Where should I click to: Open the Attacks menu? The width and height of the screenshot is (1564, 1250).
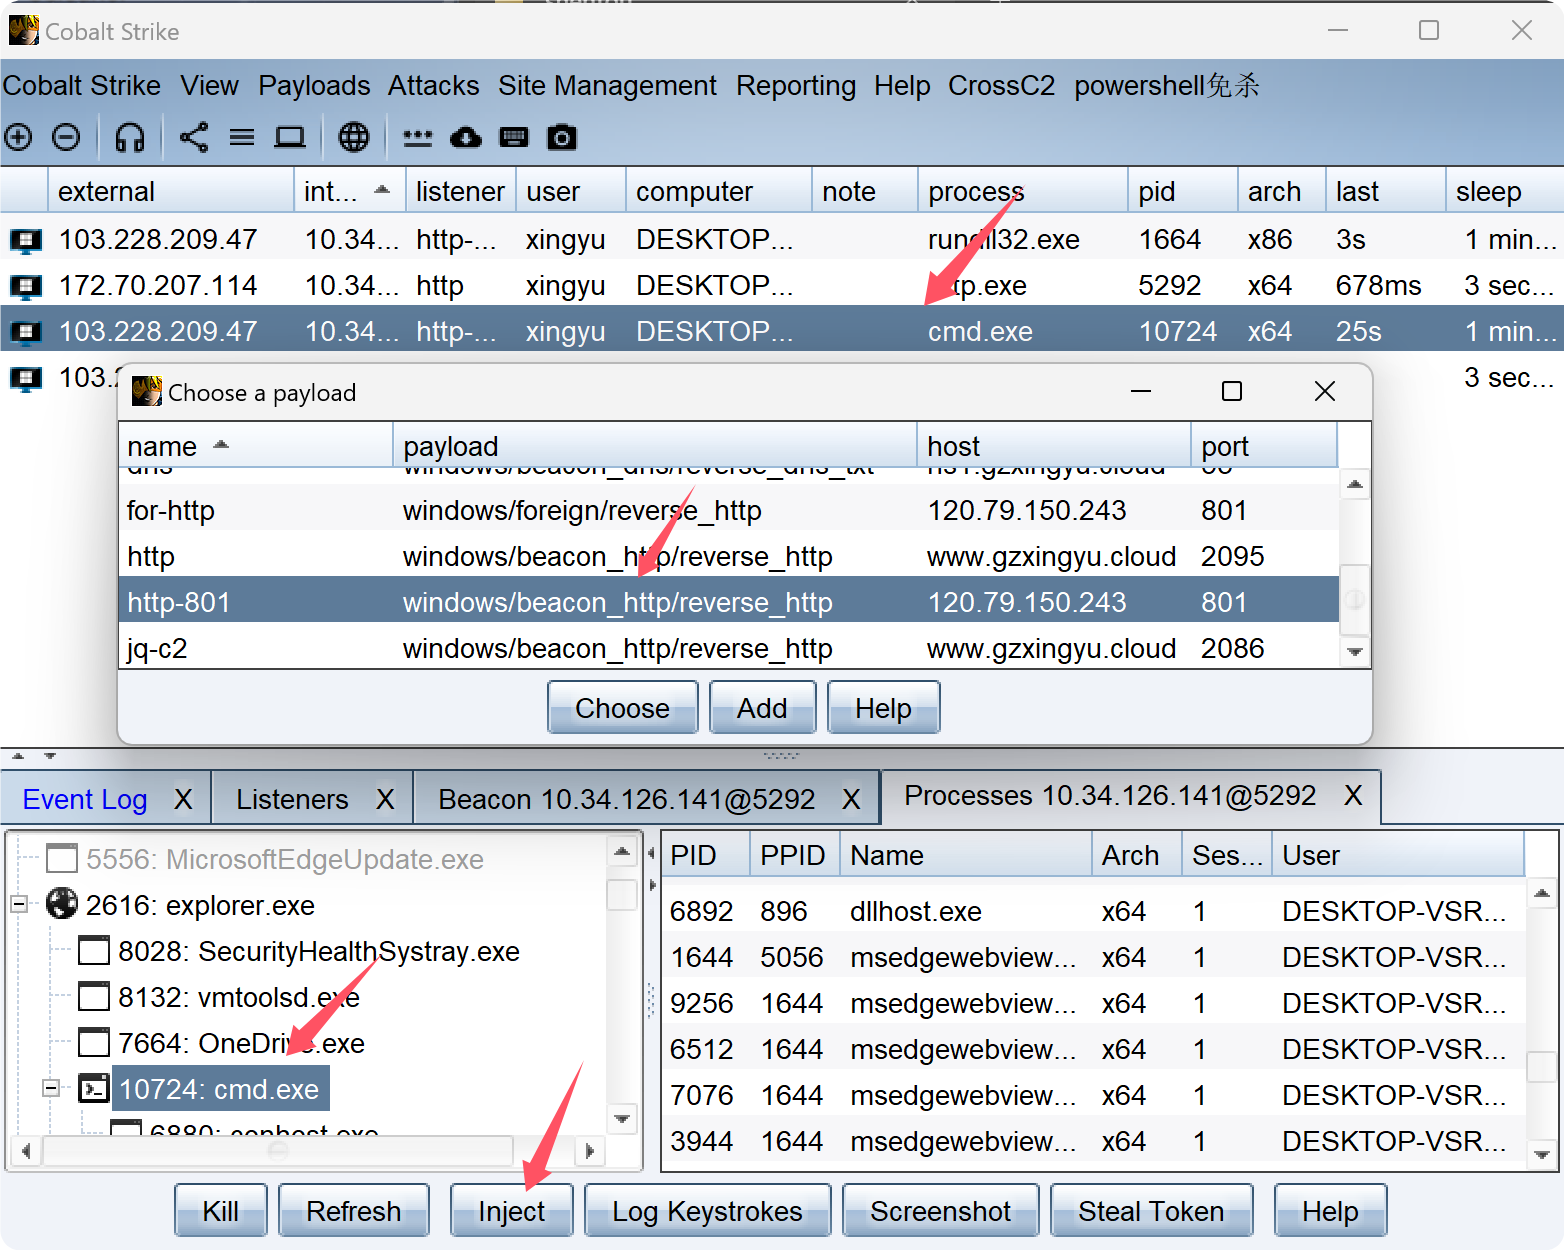pyautogui.click(x=433, y=86)
